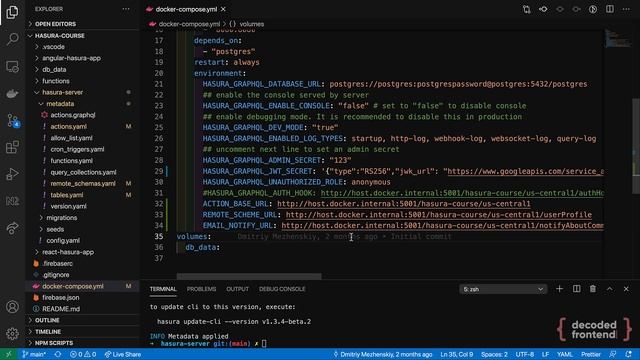Open Run and Debug view
Viewport: 640px width, 360px height.
12,174
